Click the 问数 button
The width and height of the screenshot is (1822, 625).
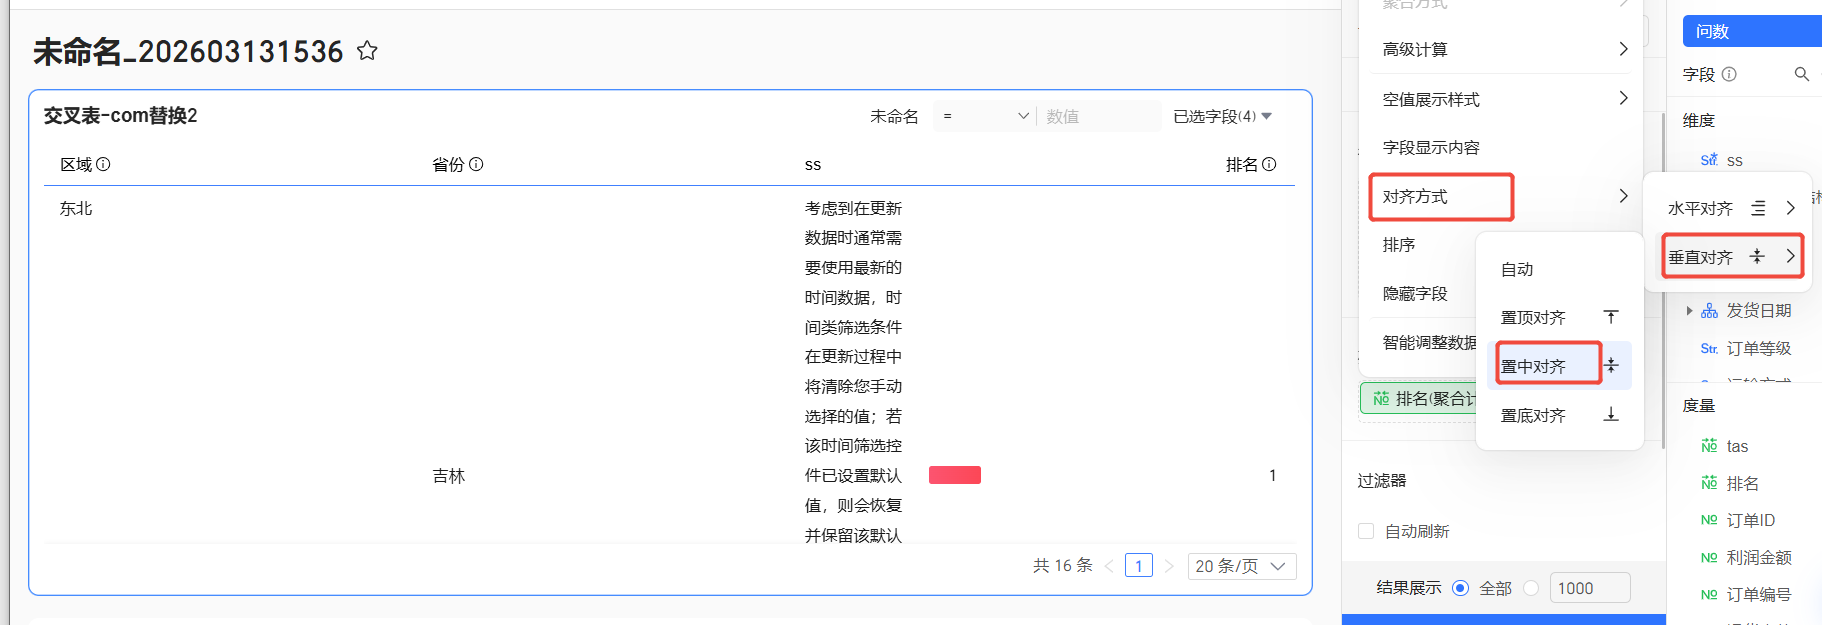[1750, 31]
